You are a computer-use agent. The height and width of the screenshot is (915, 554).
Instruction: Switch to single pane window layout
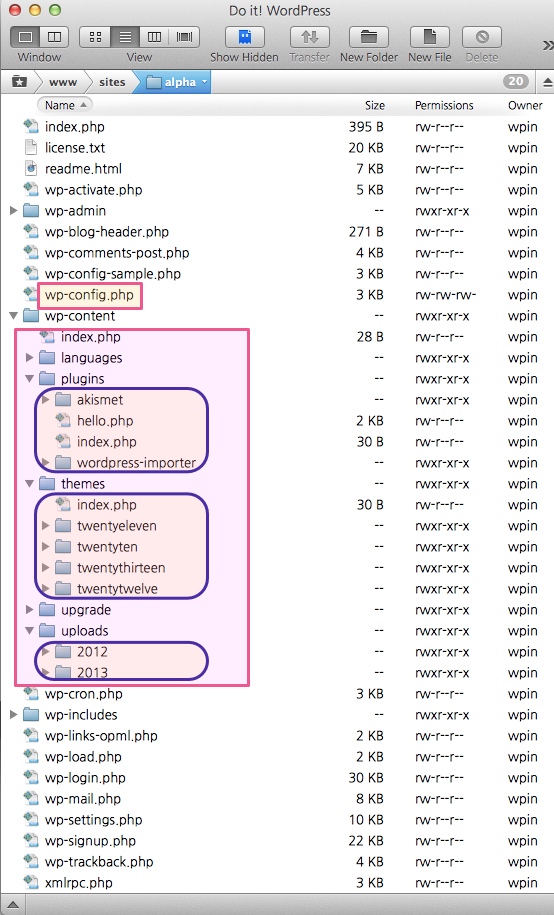point(26,37)
